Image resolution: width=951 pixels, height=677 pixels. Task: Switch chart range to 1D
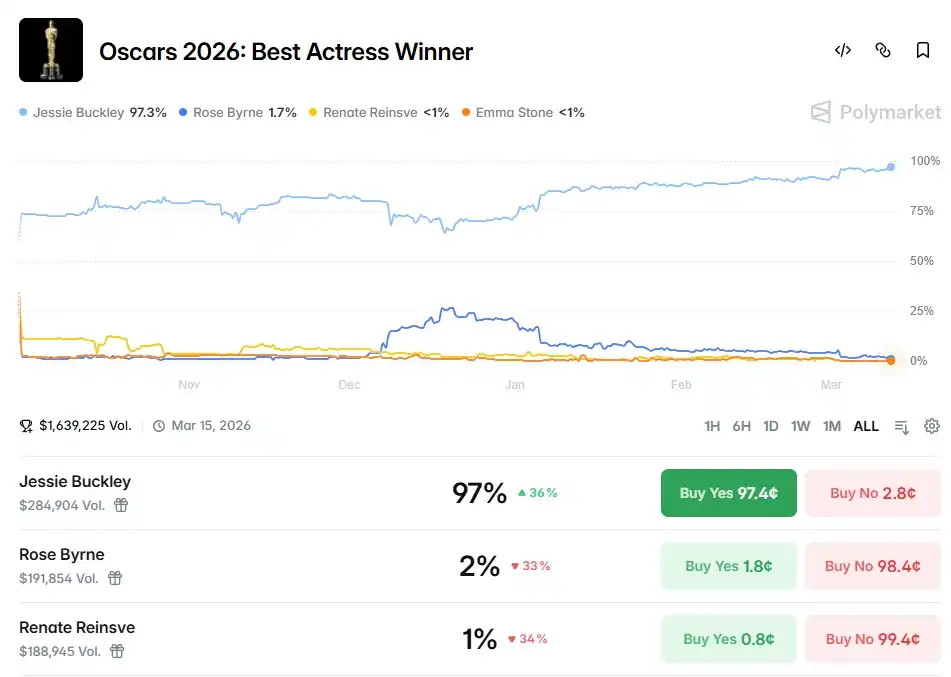[771, 426]
